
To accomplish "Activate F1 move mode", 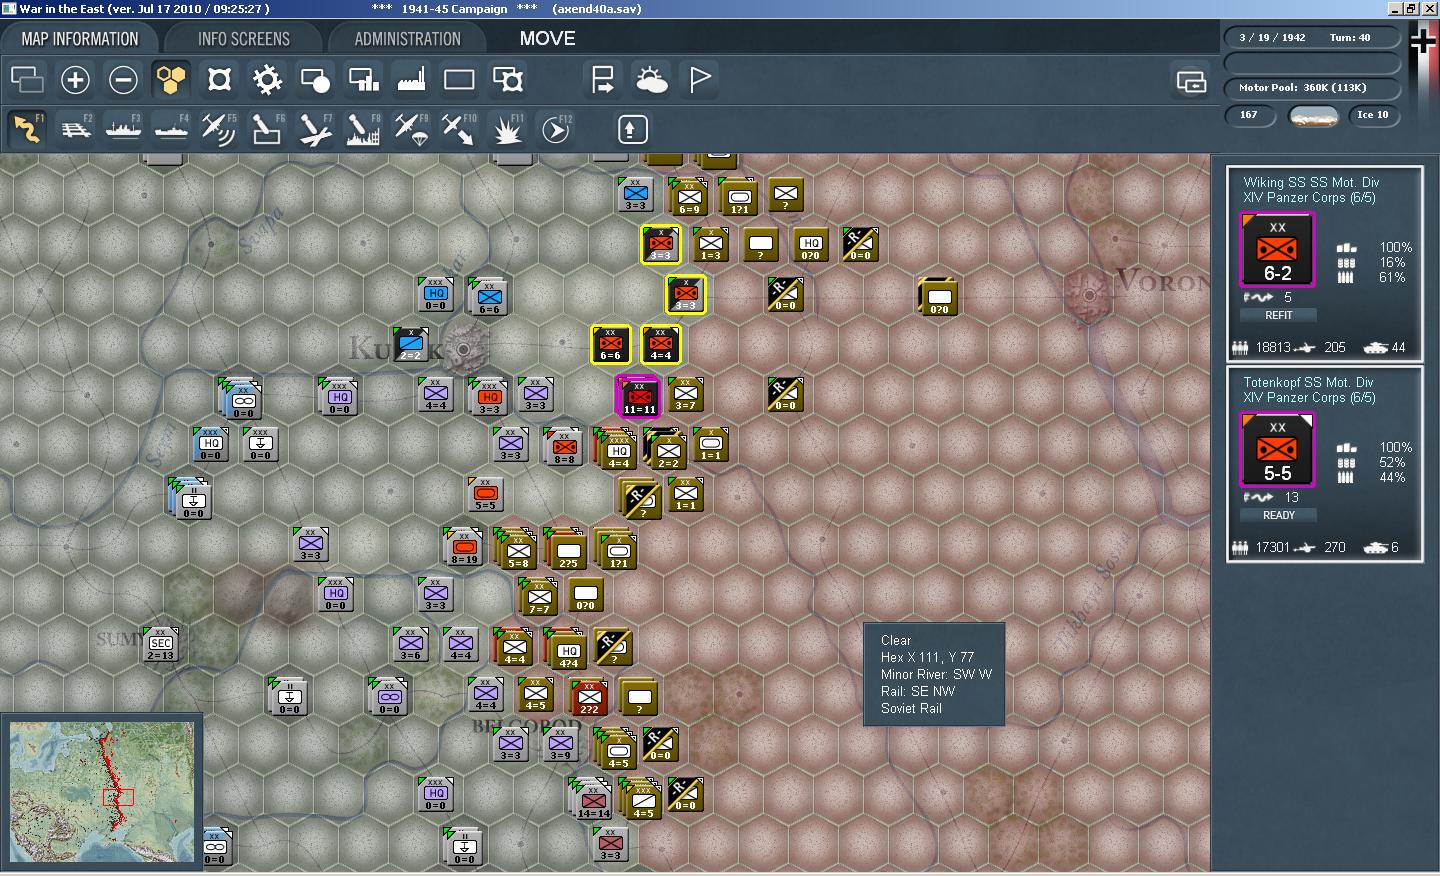I will pos(27,129).
